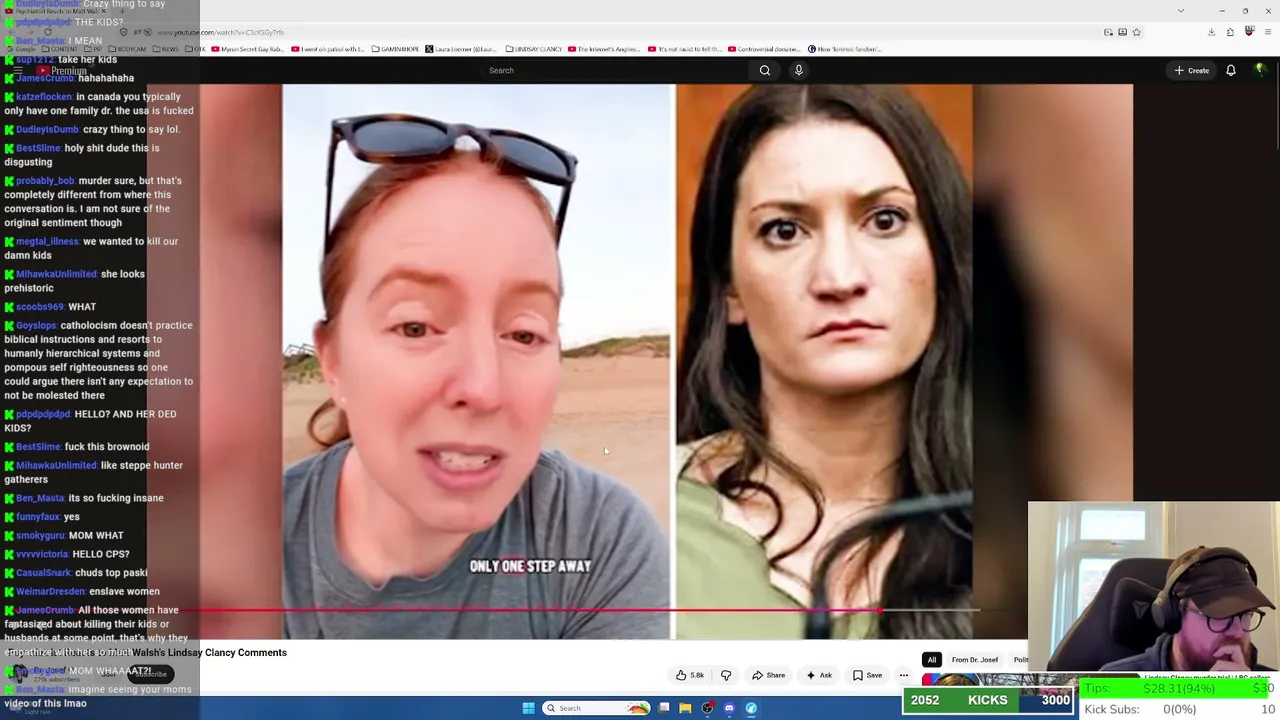
Task: Click chat username 'smokyguru'
Action: coord(40,536)
